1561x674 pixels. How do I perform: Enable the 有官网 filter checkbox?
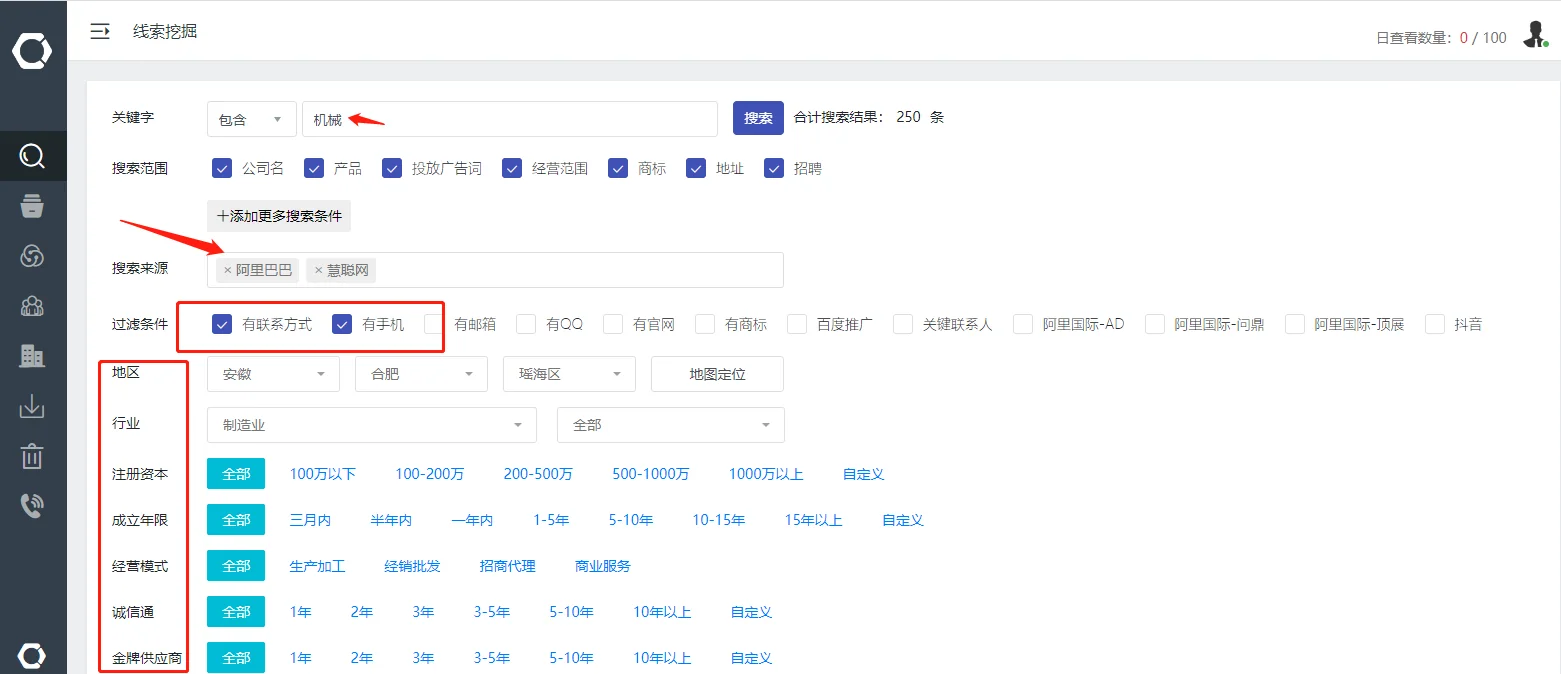(613, 324)
